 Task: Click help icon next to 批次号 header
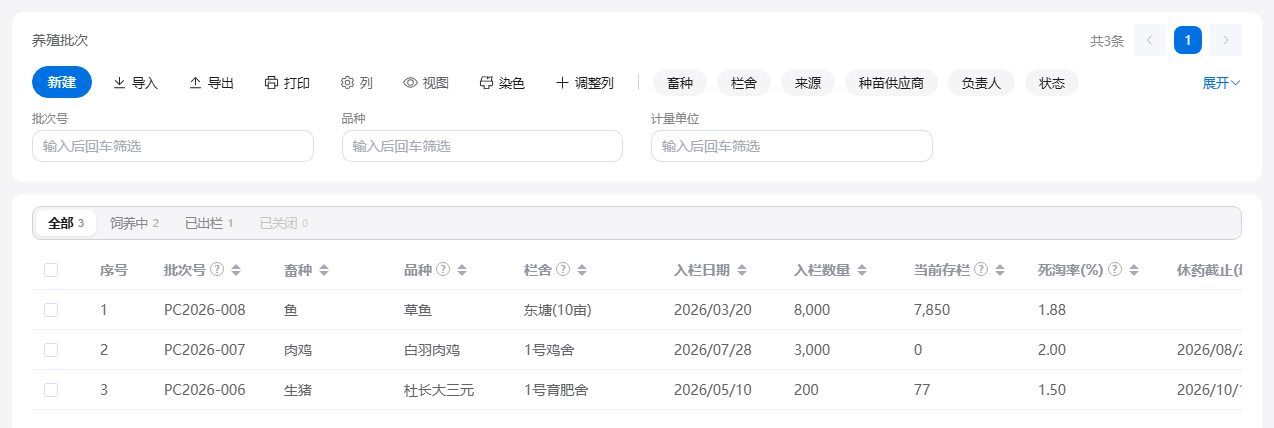pos(217,270)
